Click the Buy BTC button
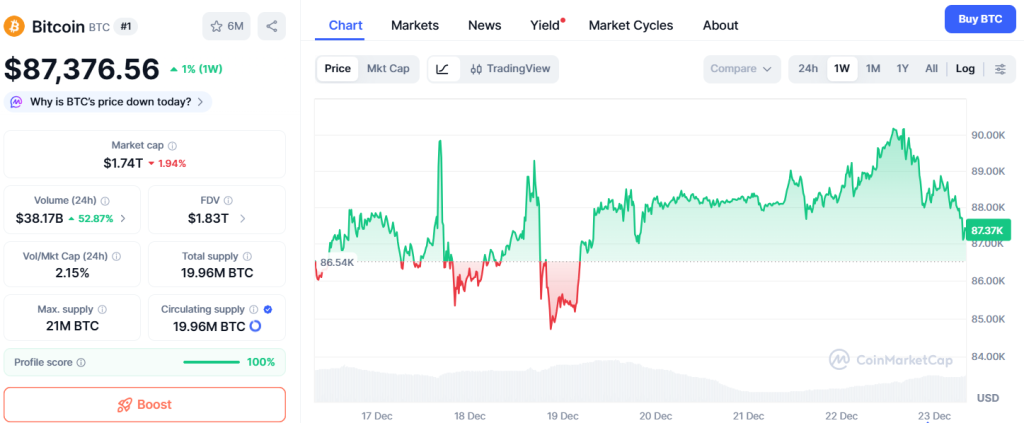The height and width of the screenshot is (423, 1024). point(979,19)
